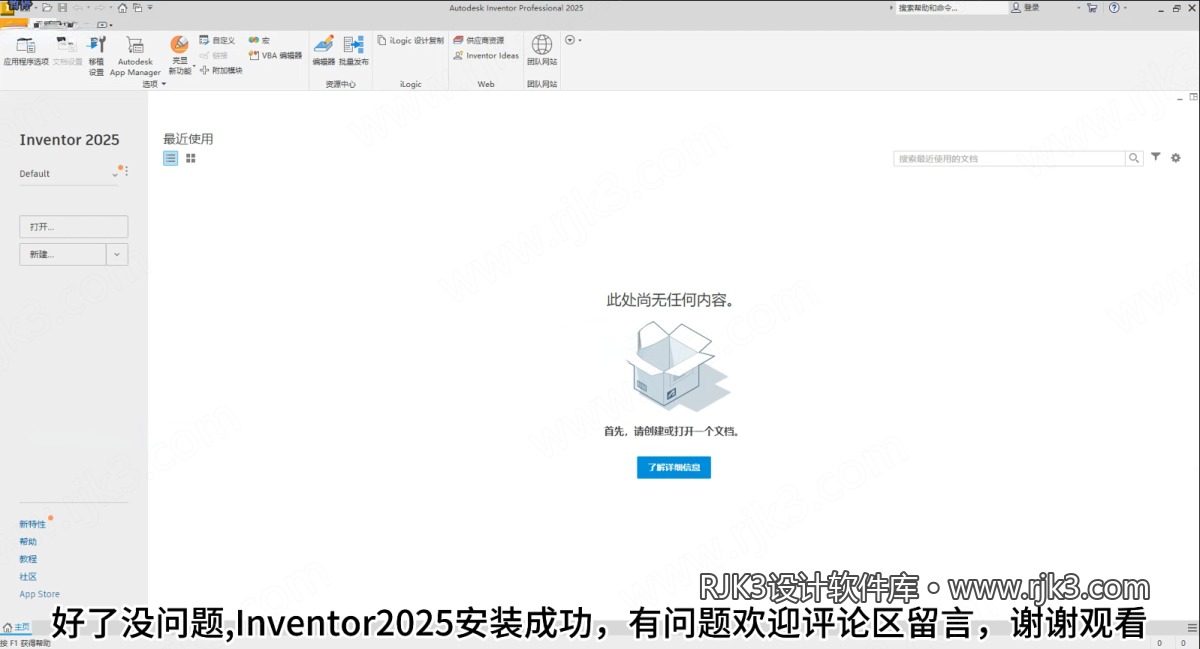Screen dimensions: 1200x649
Task: Open the 新特性 what's new link
Action: (x=33, y=524)
